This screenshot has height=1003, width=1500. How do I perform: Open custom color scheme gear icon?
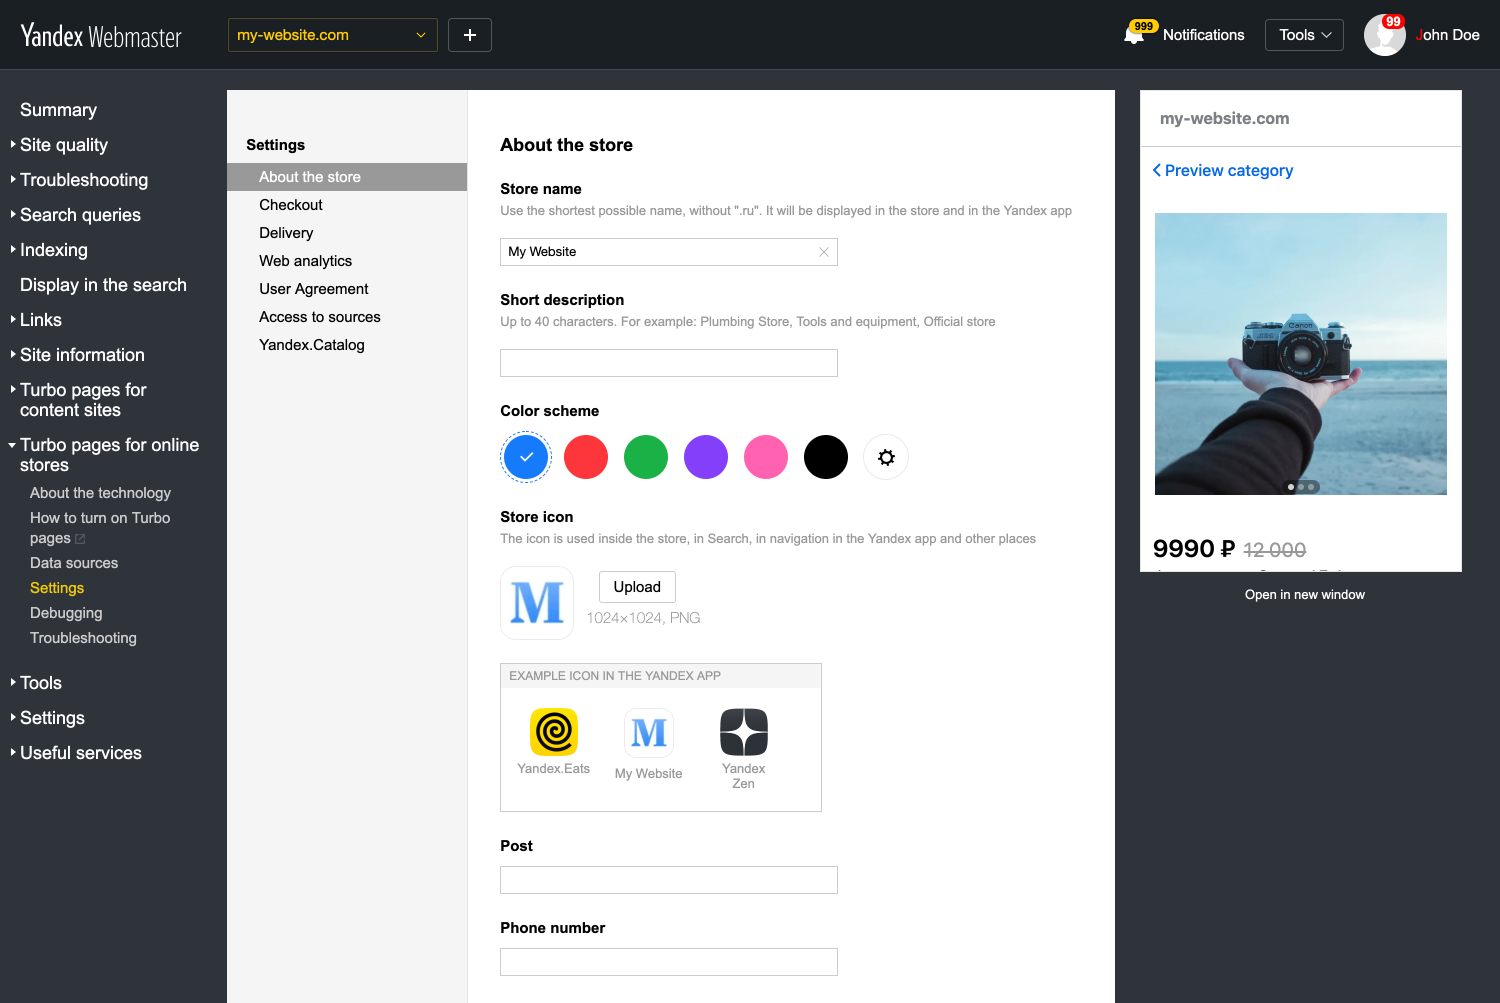coord(886,457)
